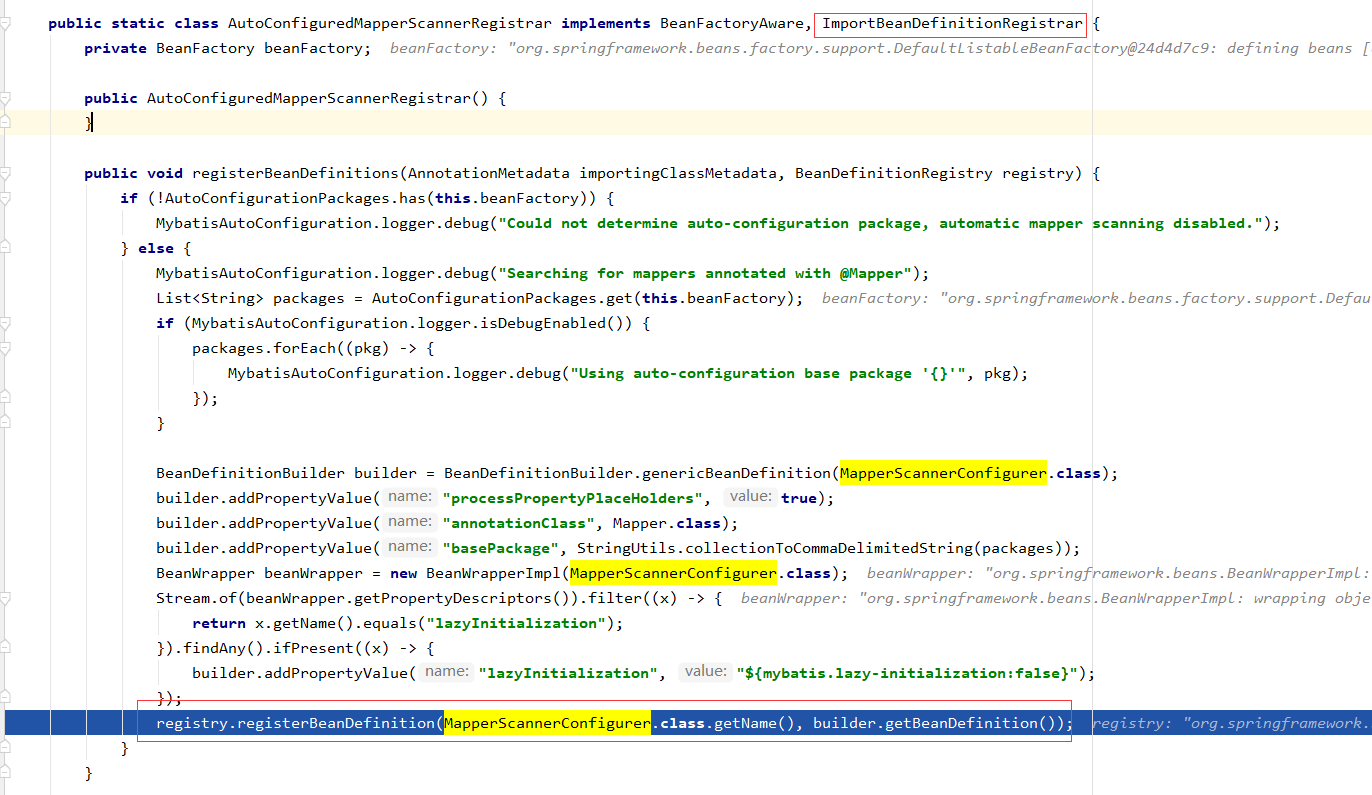Click the red-boxed ImportBeanDefinitionRegistrar interface name

pos(950,23)
